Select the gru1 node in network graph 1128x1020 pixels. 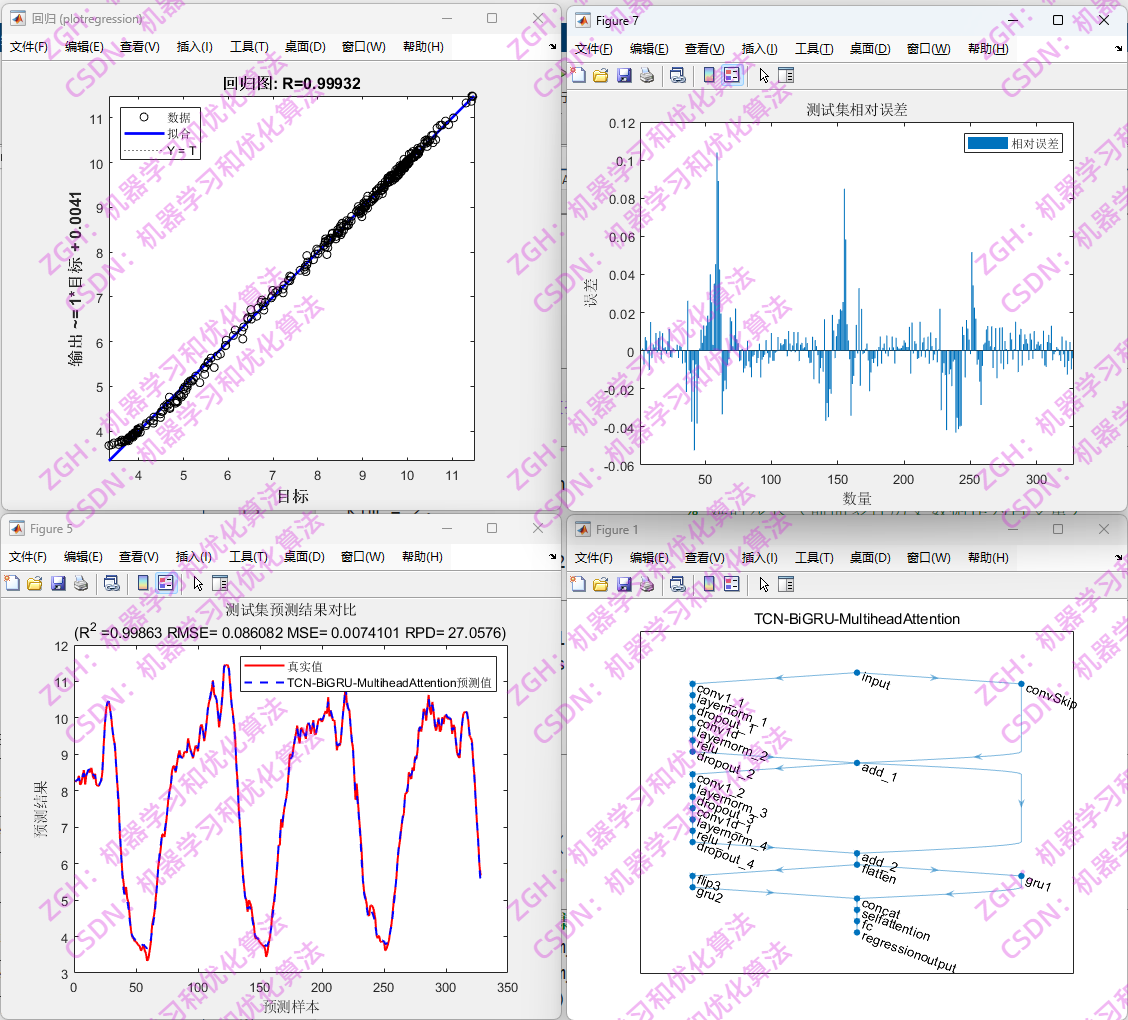click(x=1021, y=875)
